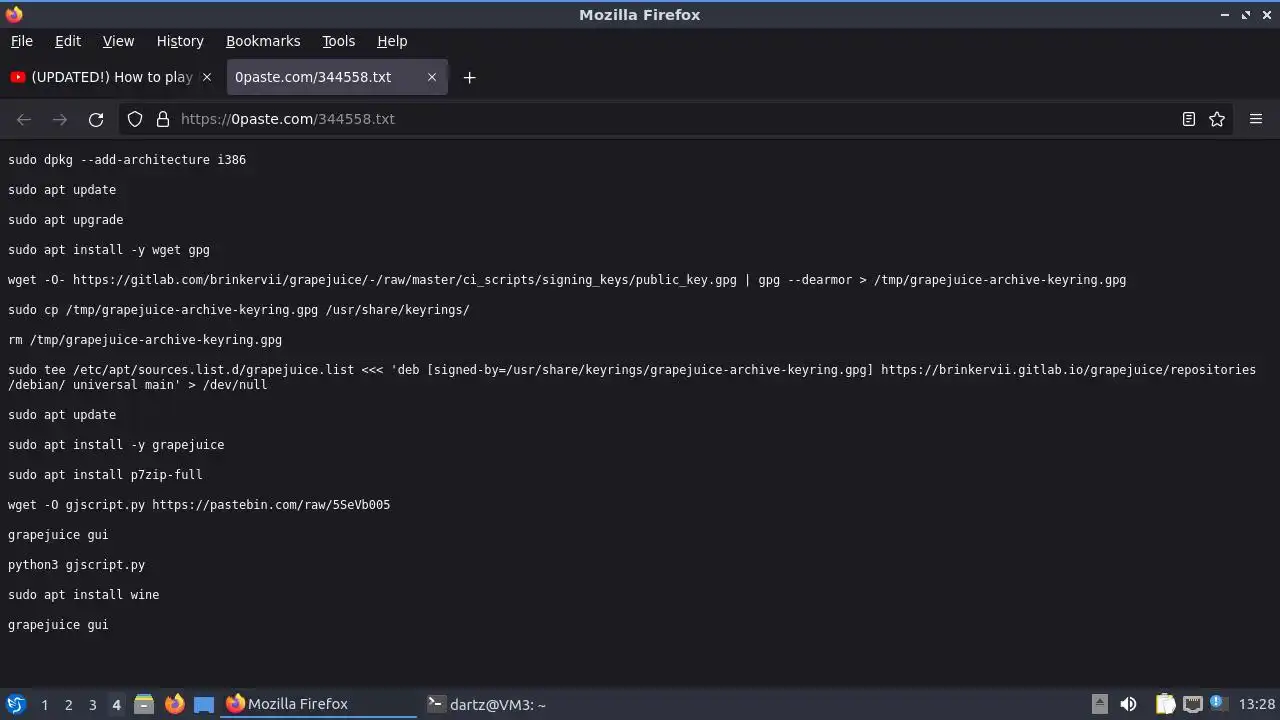Open network status tray icon
Viewport: 1280px width, 720px height.
click(x=1192, y=704)
